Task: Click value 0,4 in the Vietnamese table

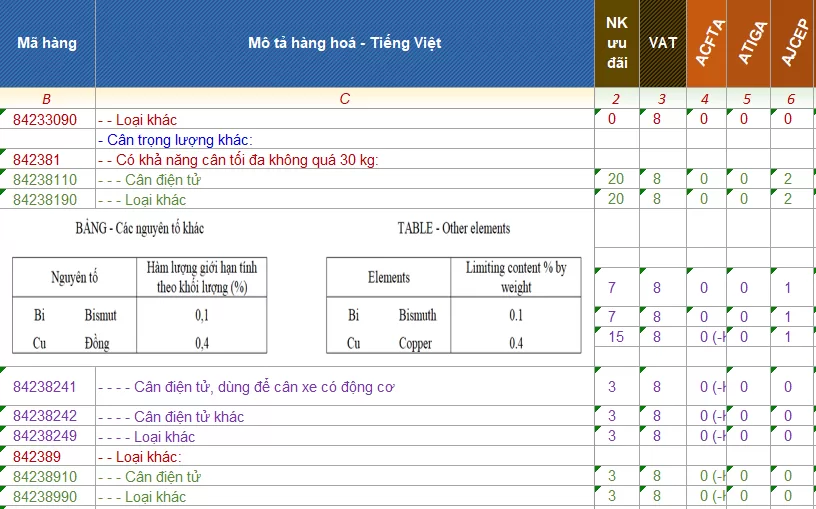Action: pos(202,343)
